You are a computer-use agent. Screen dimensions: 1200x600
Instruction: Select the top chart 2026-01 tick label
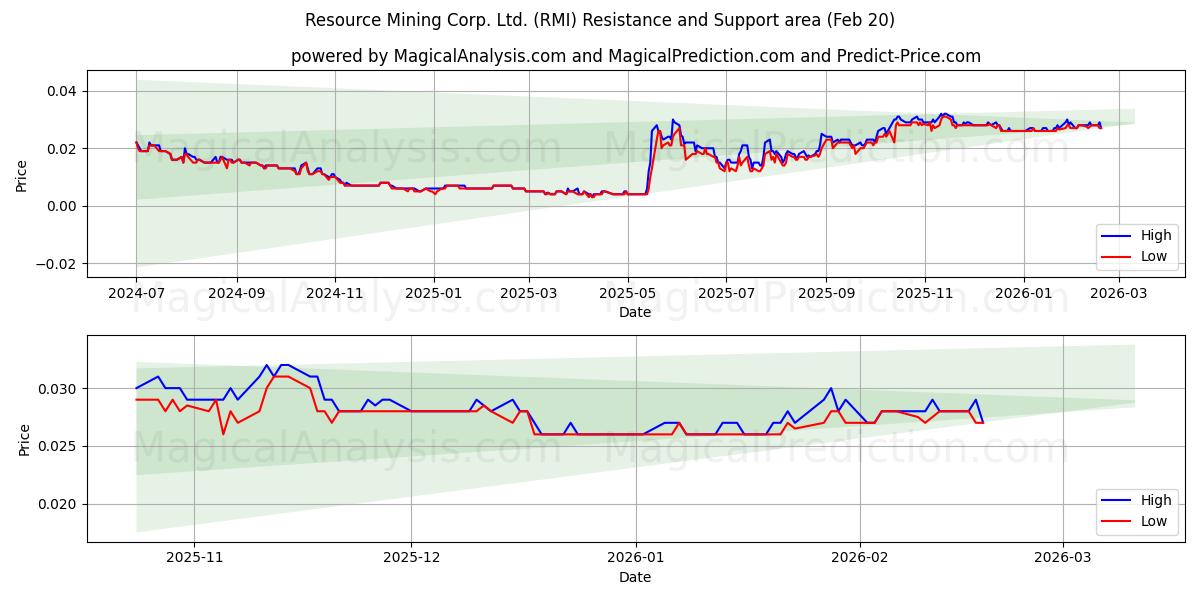pos(1023,294)
